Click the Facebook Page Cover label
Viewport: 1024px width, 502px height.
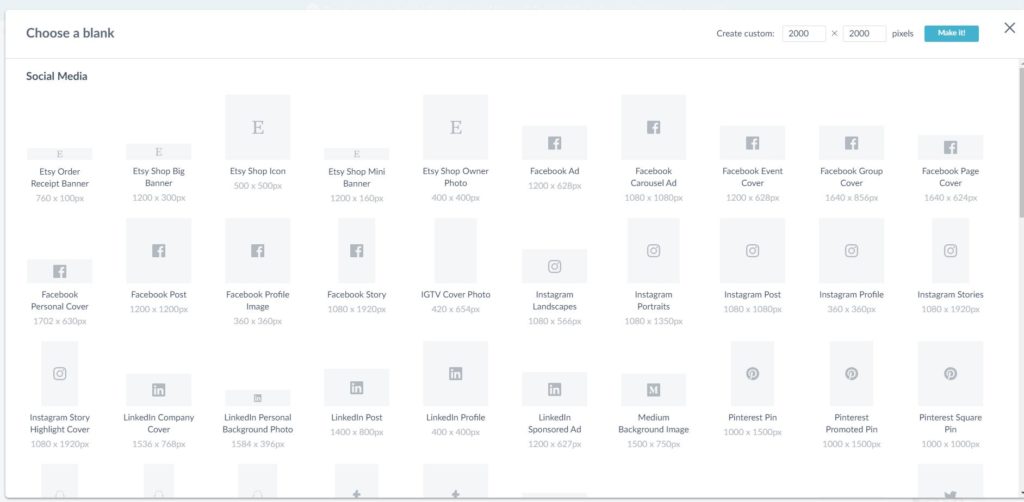point(950,177)
